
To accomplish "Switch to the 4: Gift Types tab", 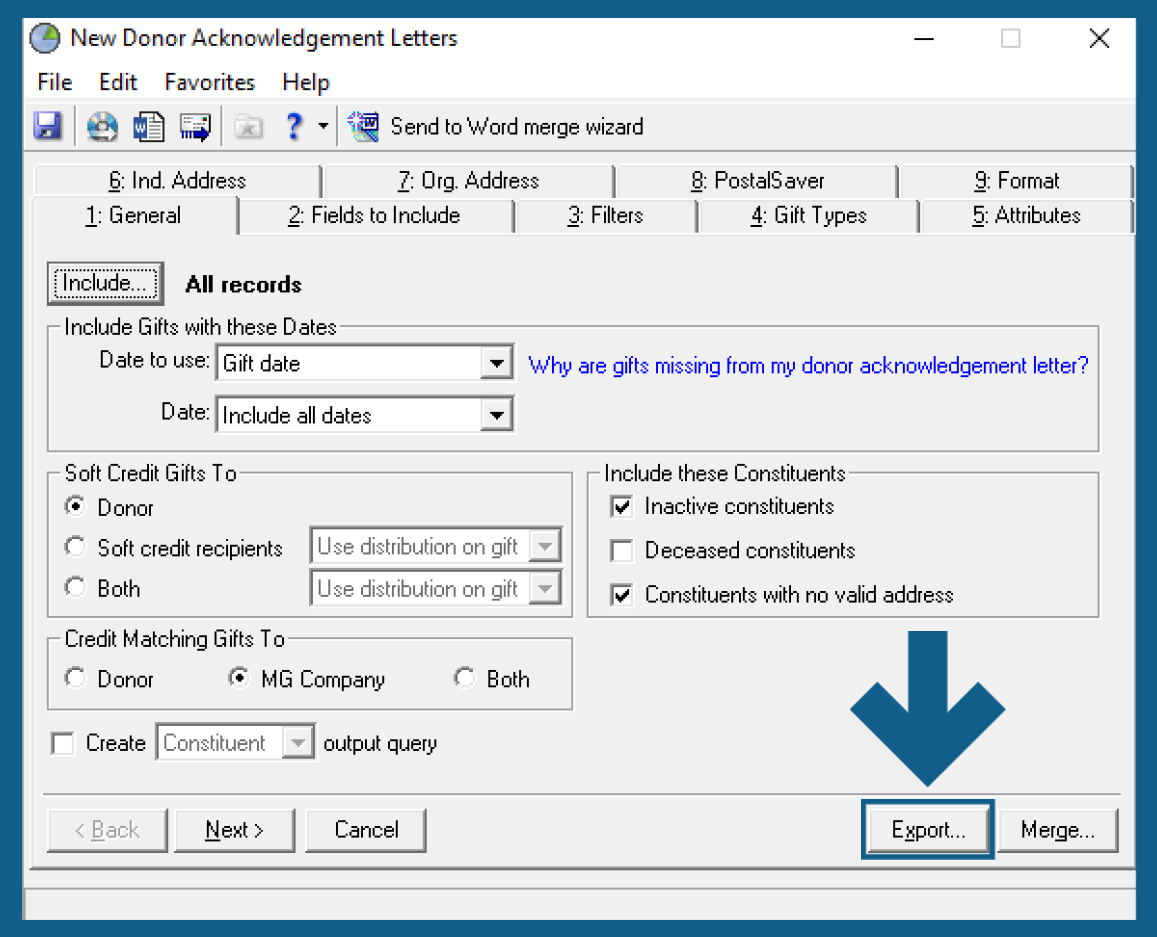I will pyautogui.click(x=809, y=215).
